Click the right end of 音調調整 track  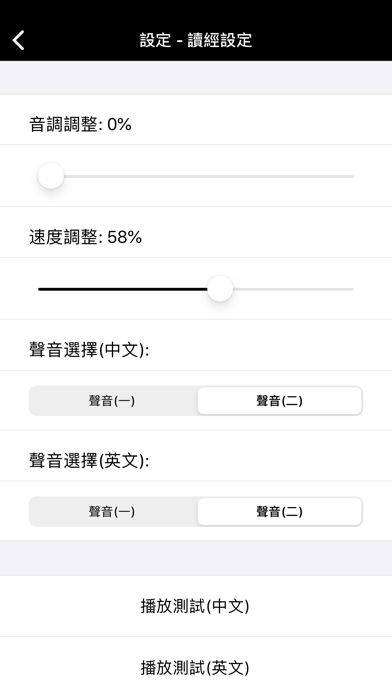click(x=351, y=176)
